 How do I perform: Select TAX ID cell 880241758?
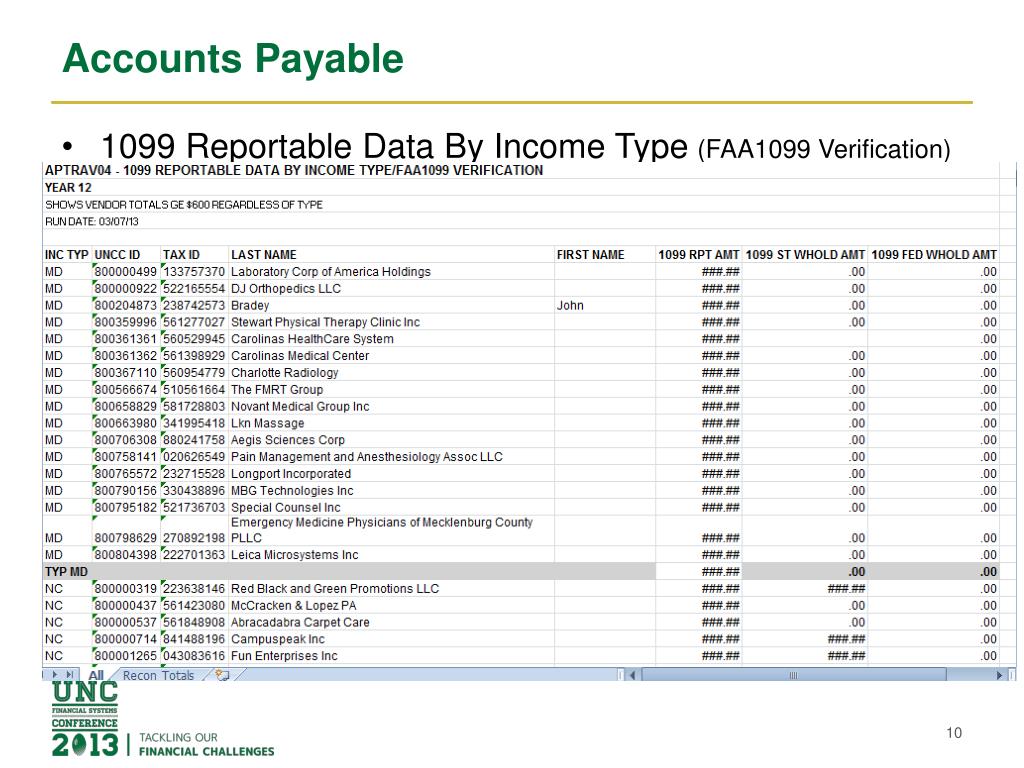194,440
